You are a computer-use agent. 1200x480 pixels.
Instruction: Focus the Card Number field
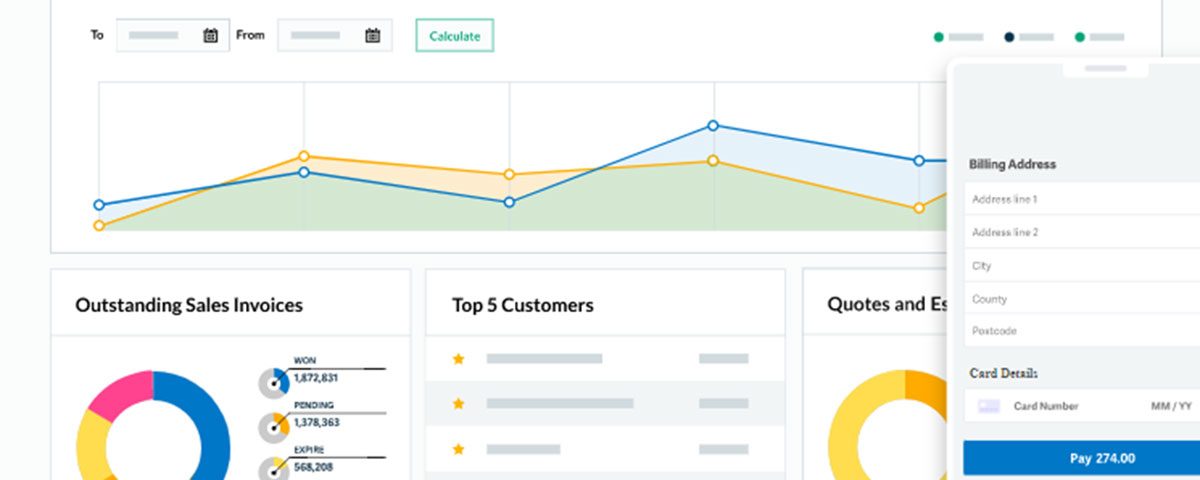pos(1046,406)
